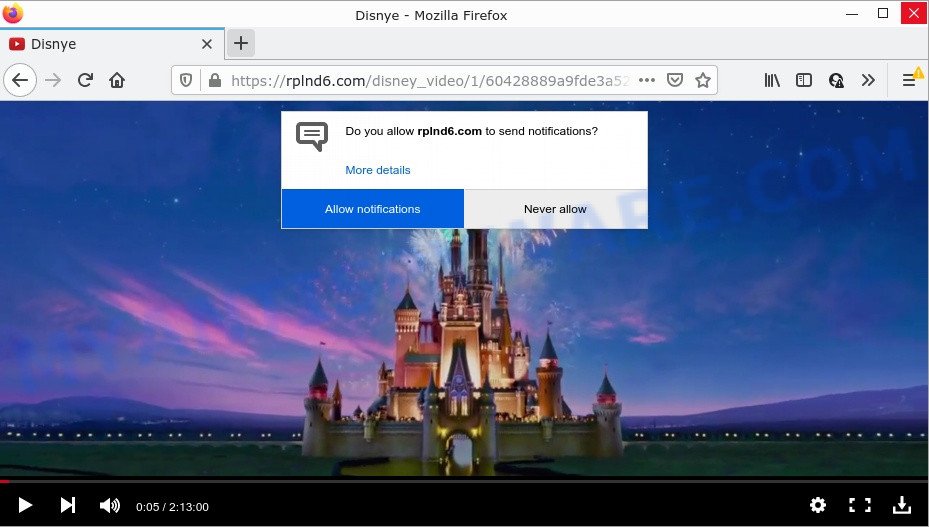Save page to Pocket
The height and width of the screenshot is (527, 929).
pyautogui.click(x=675, y=80)
